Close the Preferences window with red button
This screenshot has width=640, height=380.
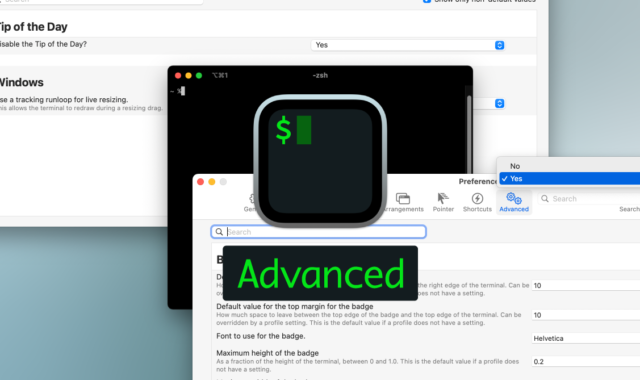coord(200,182)
